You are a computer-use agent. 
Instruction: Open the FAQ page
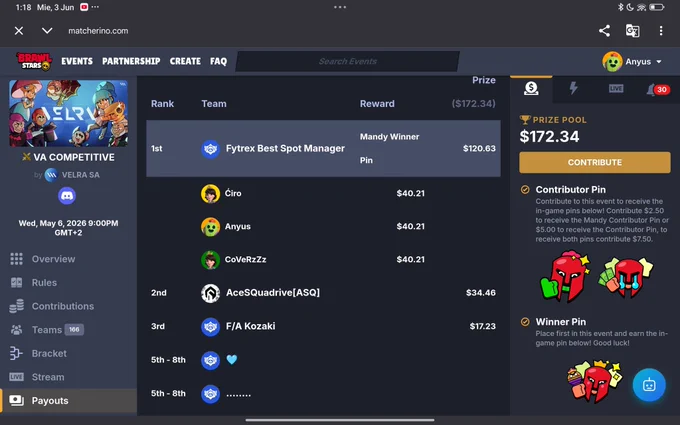tap(218, 61)
